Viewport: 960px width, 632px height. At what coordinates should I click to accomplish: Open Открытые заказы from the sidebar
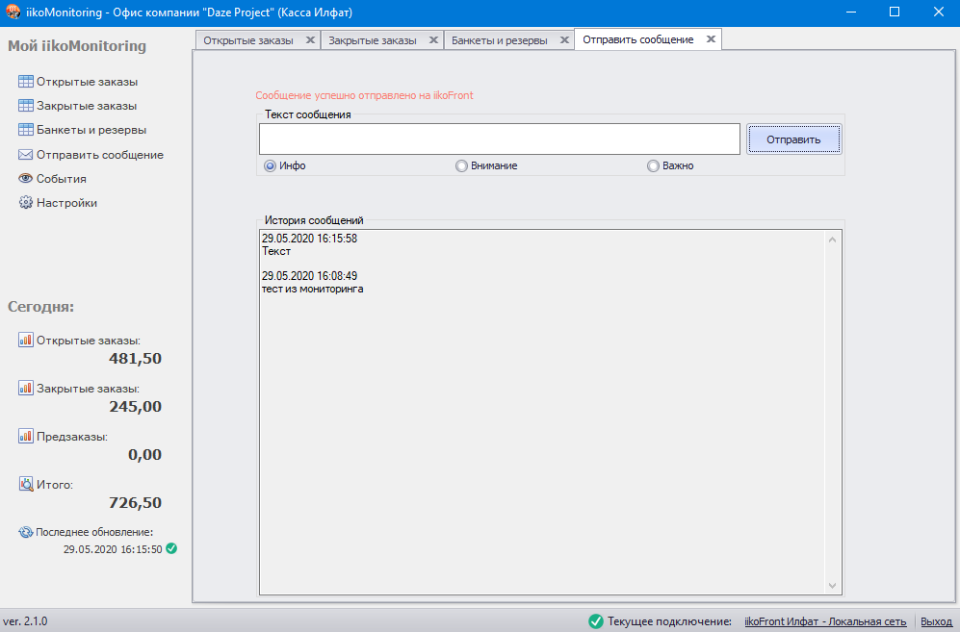click(x=87, y=81)
